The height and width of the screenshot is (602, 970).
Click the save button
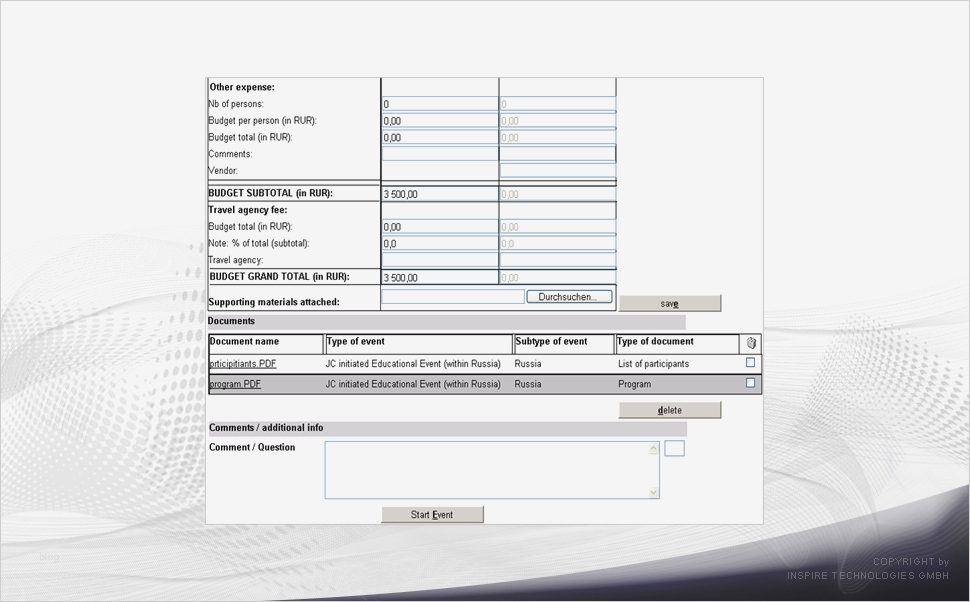pyautogui.click(x=670, y=303)
